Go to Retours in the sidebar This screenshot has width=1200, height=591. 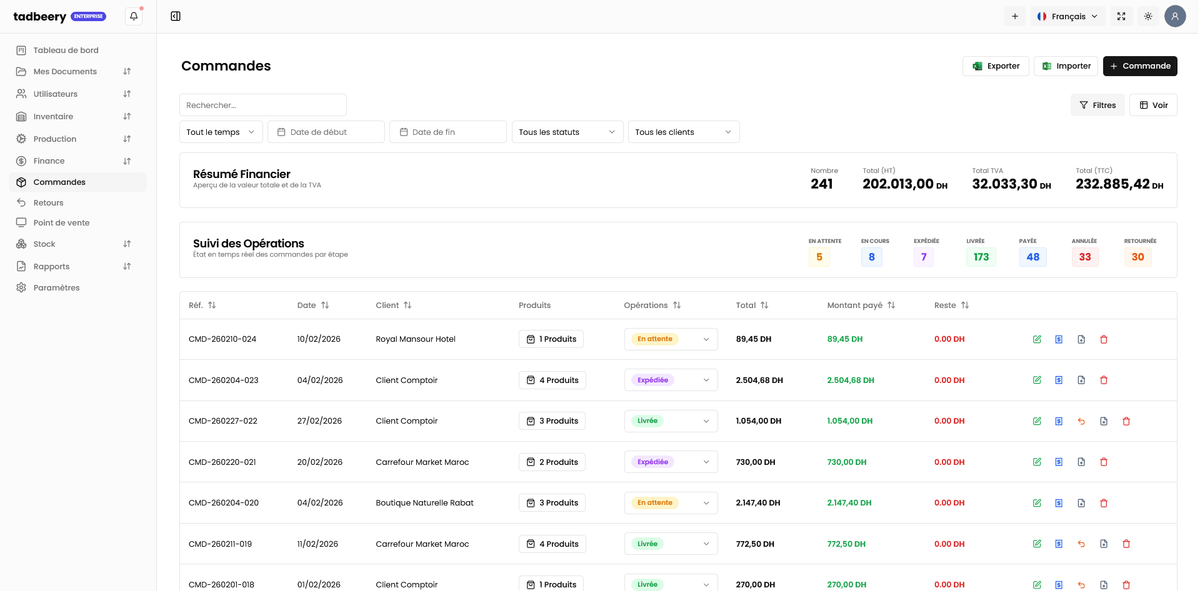pos(48,203)
